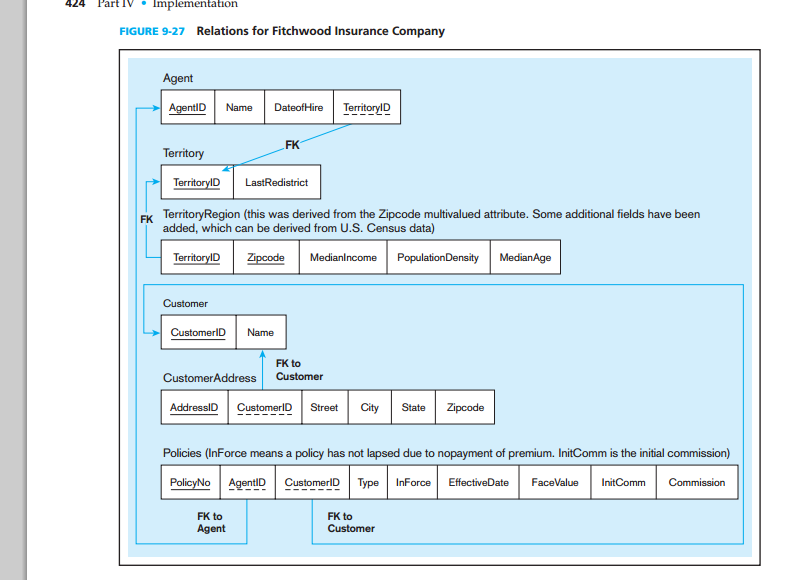Select the PopulationDensity field
Image resolution: width=803 pixels, height=580 pixels.
[x=438, y=257]
